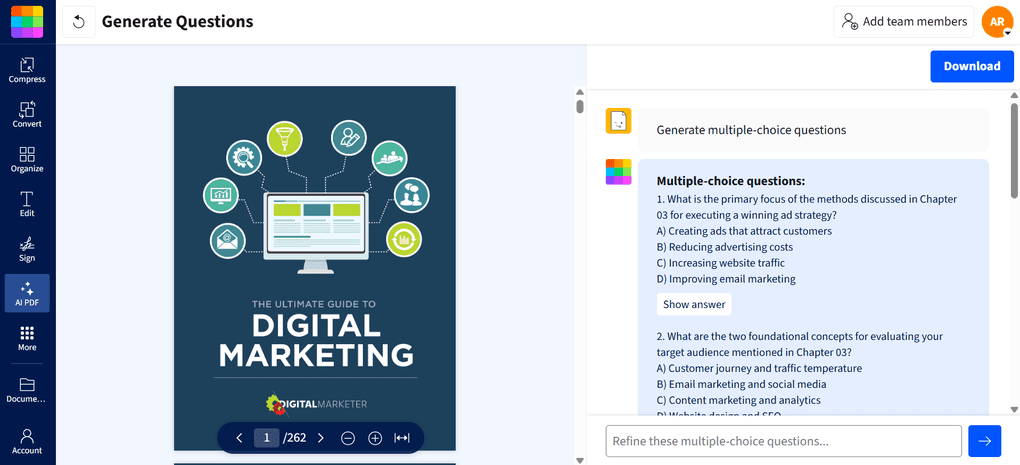Viewport: 1020px width, 465px height.
Task: Select the Edit text tool
Action: coord(27,204)
